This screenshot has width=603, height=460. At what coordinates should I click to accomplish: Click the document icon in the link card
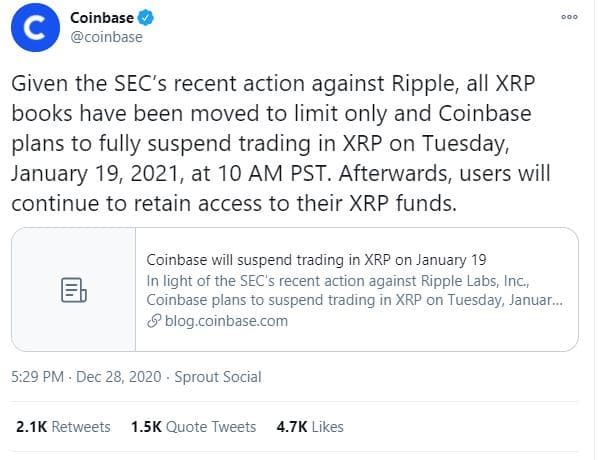(74, 290)
